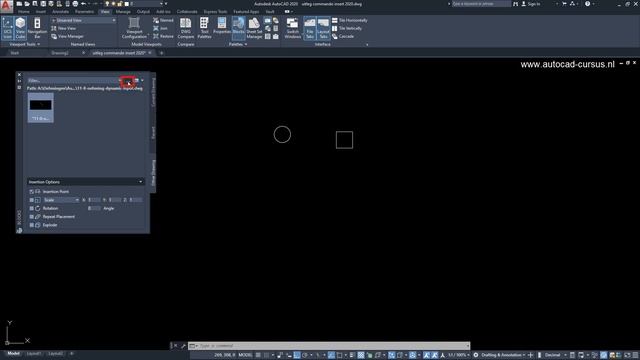Switch to the Drawing2 file tab
Viewport: 640px width, 360px height.
60,53
